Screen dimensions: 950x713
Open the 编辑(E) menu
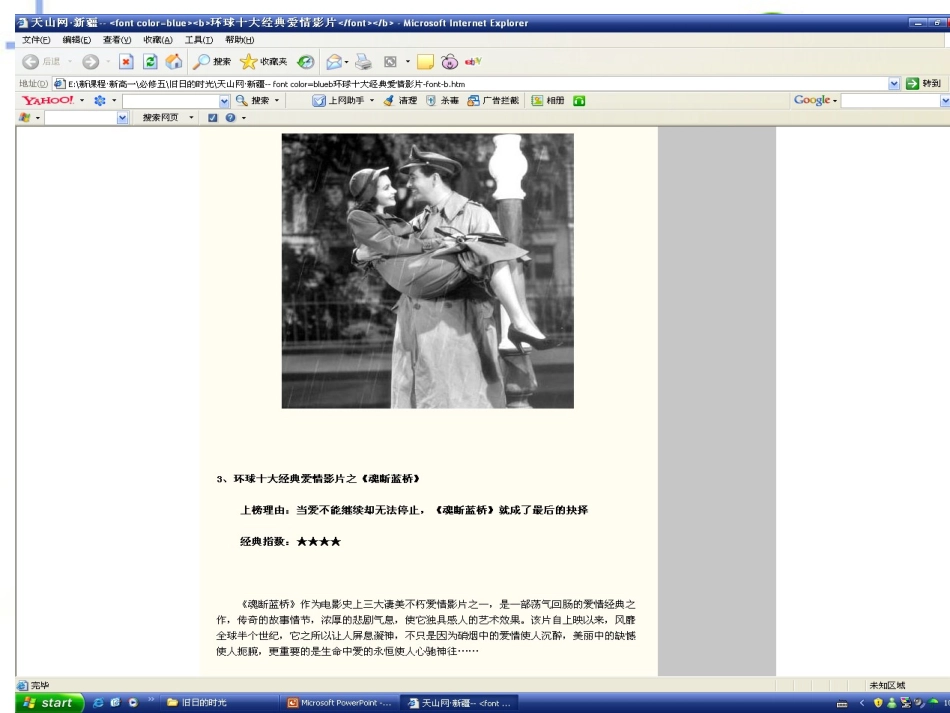pos(77,40)
